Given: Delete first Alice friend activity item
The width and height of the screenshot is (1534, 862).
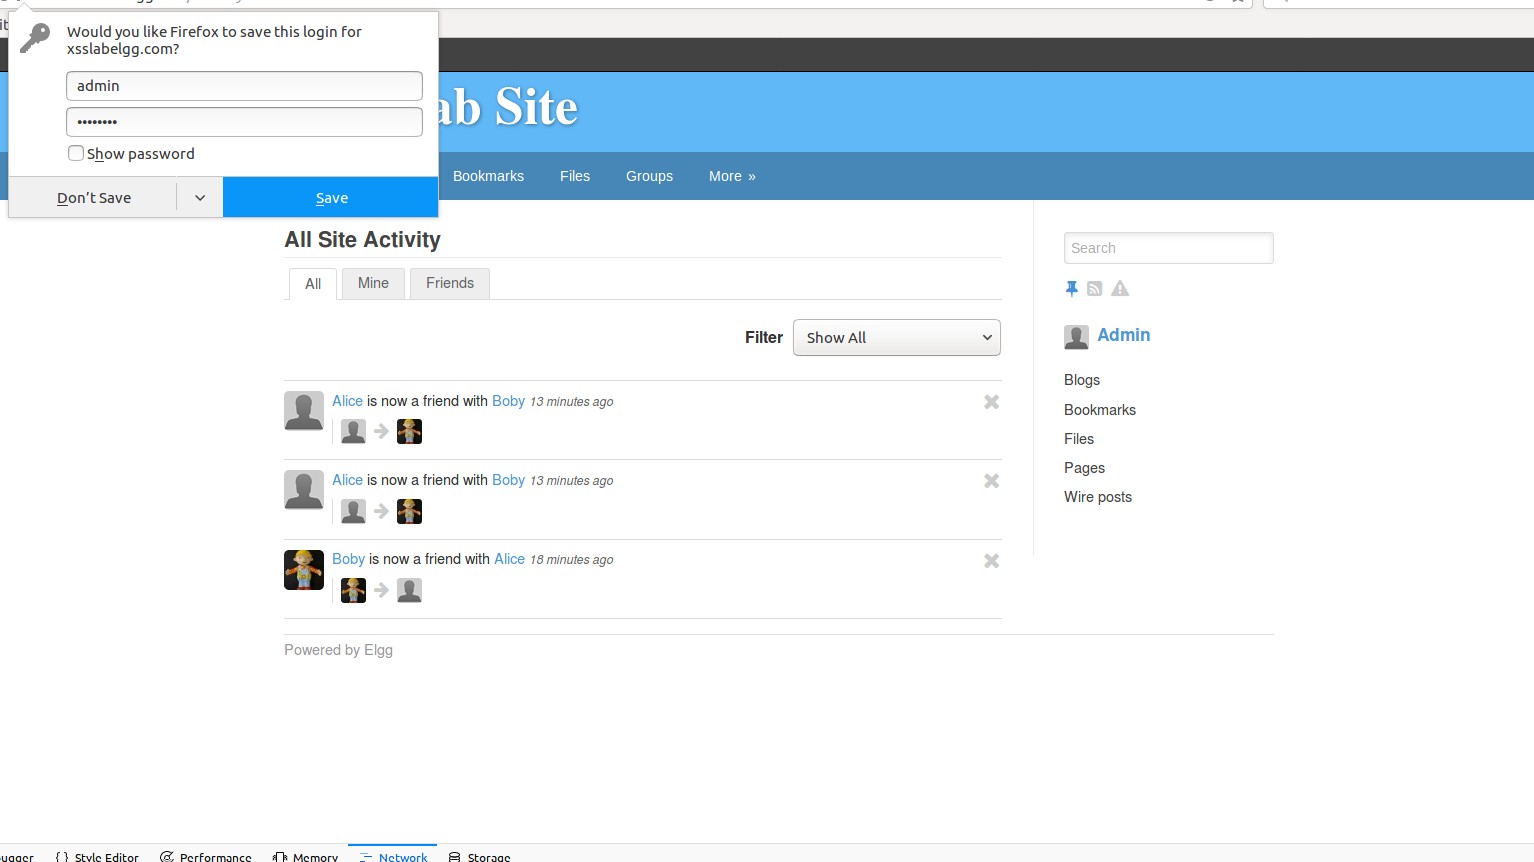Looking at the screenshot, I should tap(991, 402).
